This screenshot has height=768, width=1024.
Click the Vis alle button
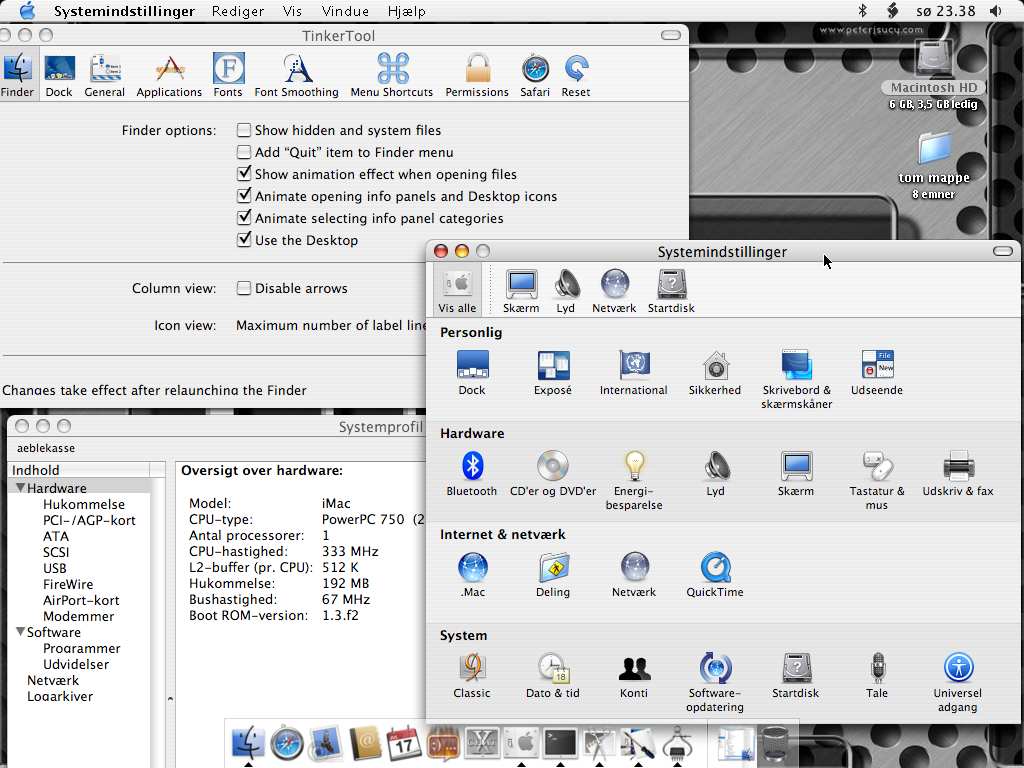(x=458, y=290)
